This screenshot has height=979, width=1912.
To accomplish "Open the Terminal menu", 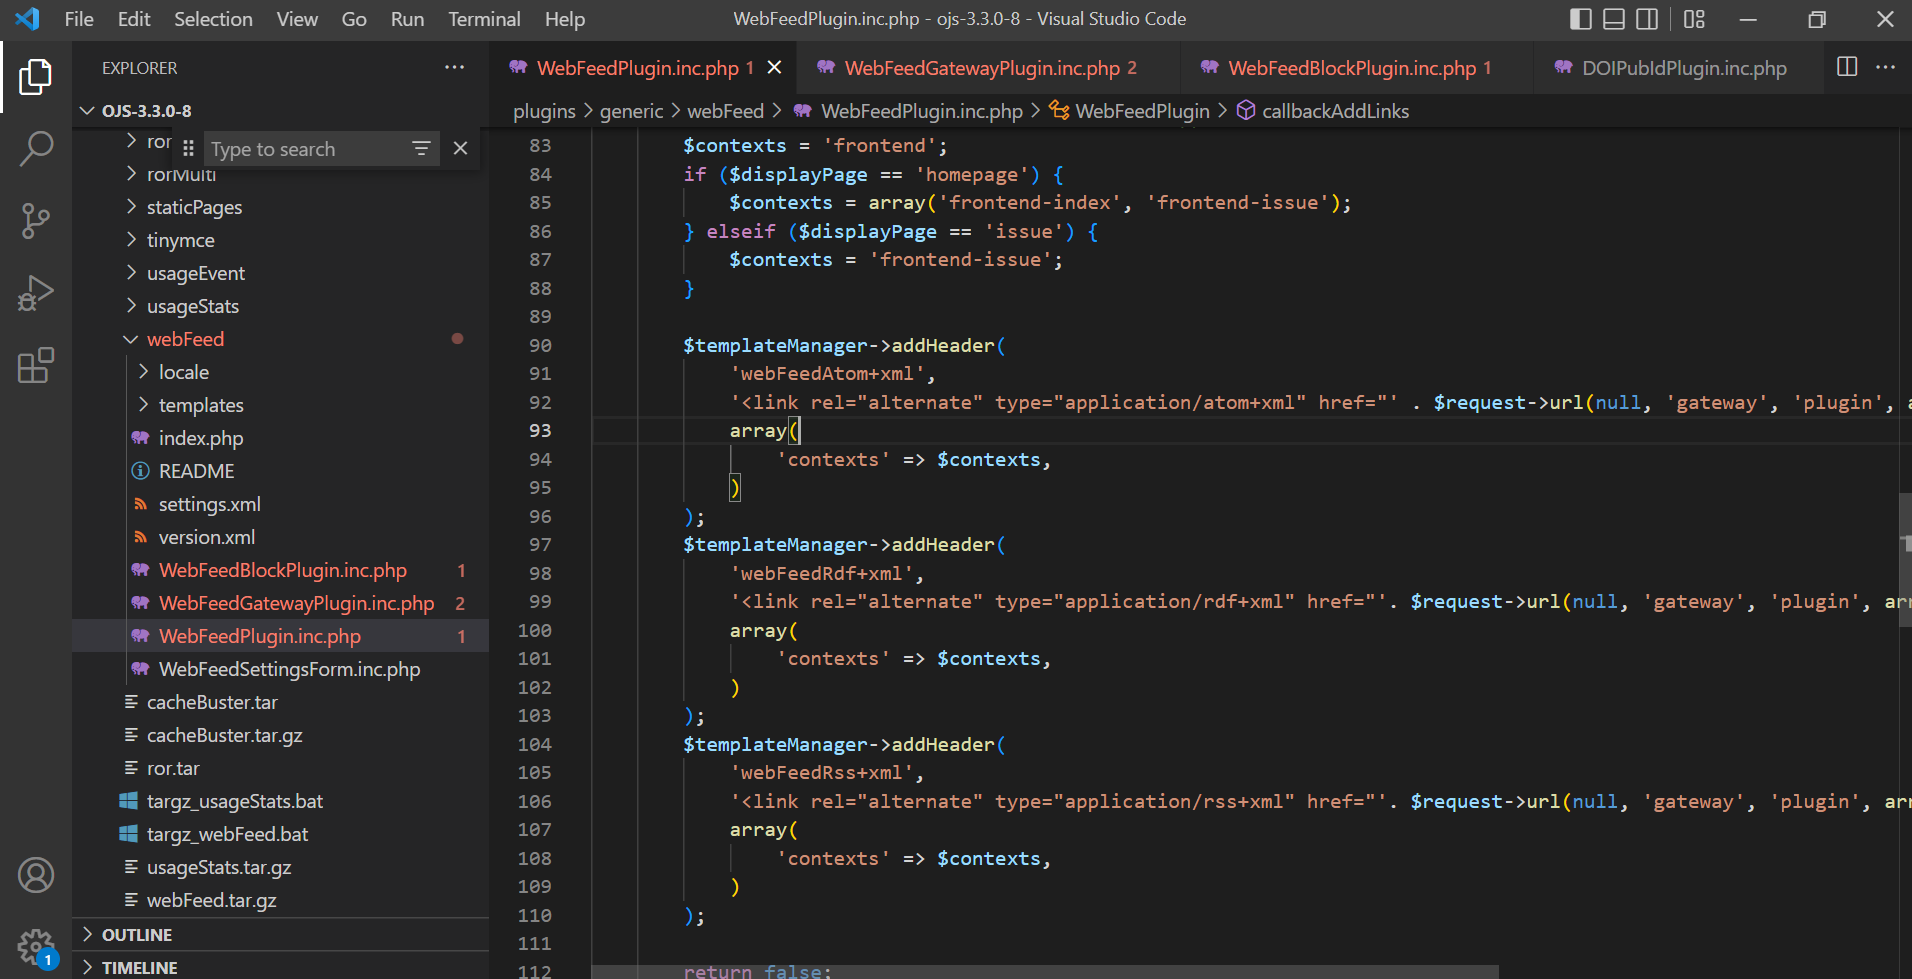I will [x=484, y=19].
